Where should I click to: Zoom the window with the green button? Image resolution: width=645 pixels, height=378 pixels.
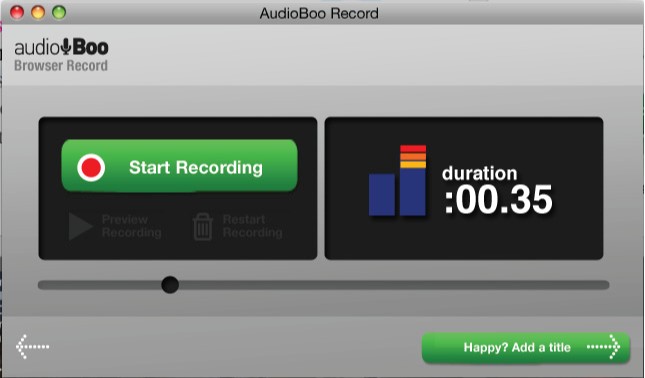pyautogui.click(x=59, y=12)
